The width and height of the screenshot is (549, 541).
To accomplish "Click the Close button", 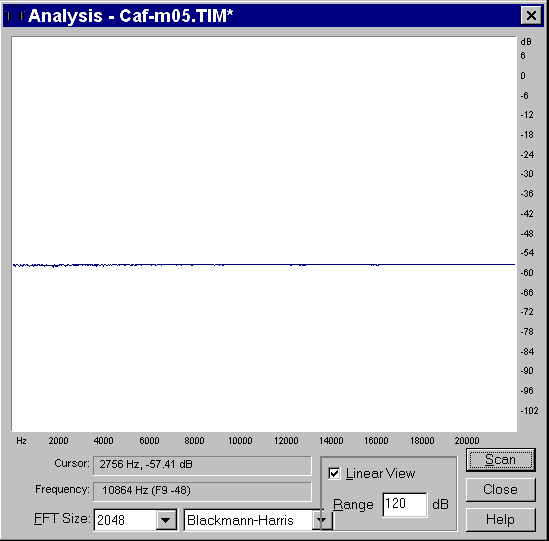I will click(500, 489).
